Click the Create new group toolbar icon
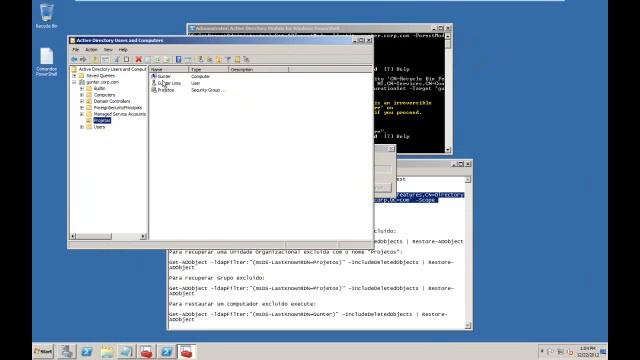640x360 pixels. 209,60
